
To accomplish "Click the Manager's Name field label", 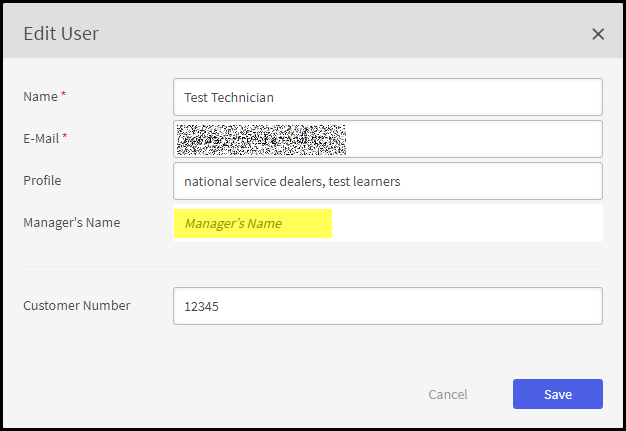I will point(72,222).
